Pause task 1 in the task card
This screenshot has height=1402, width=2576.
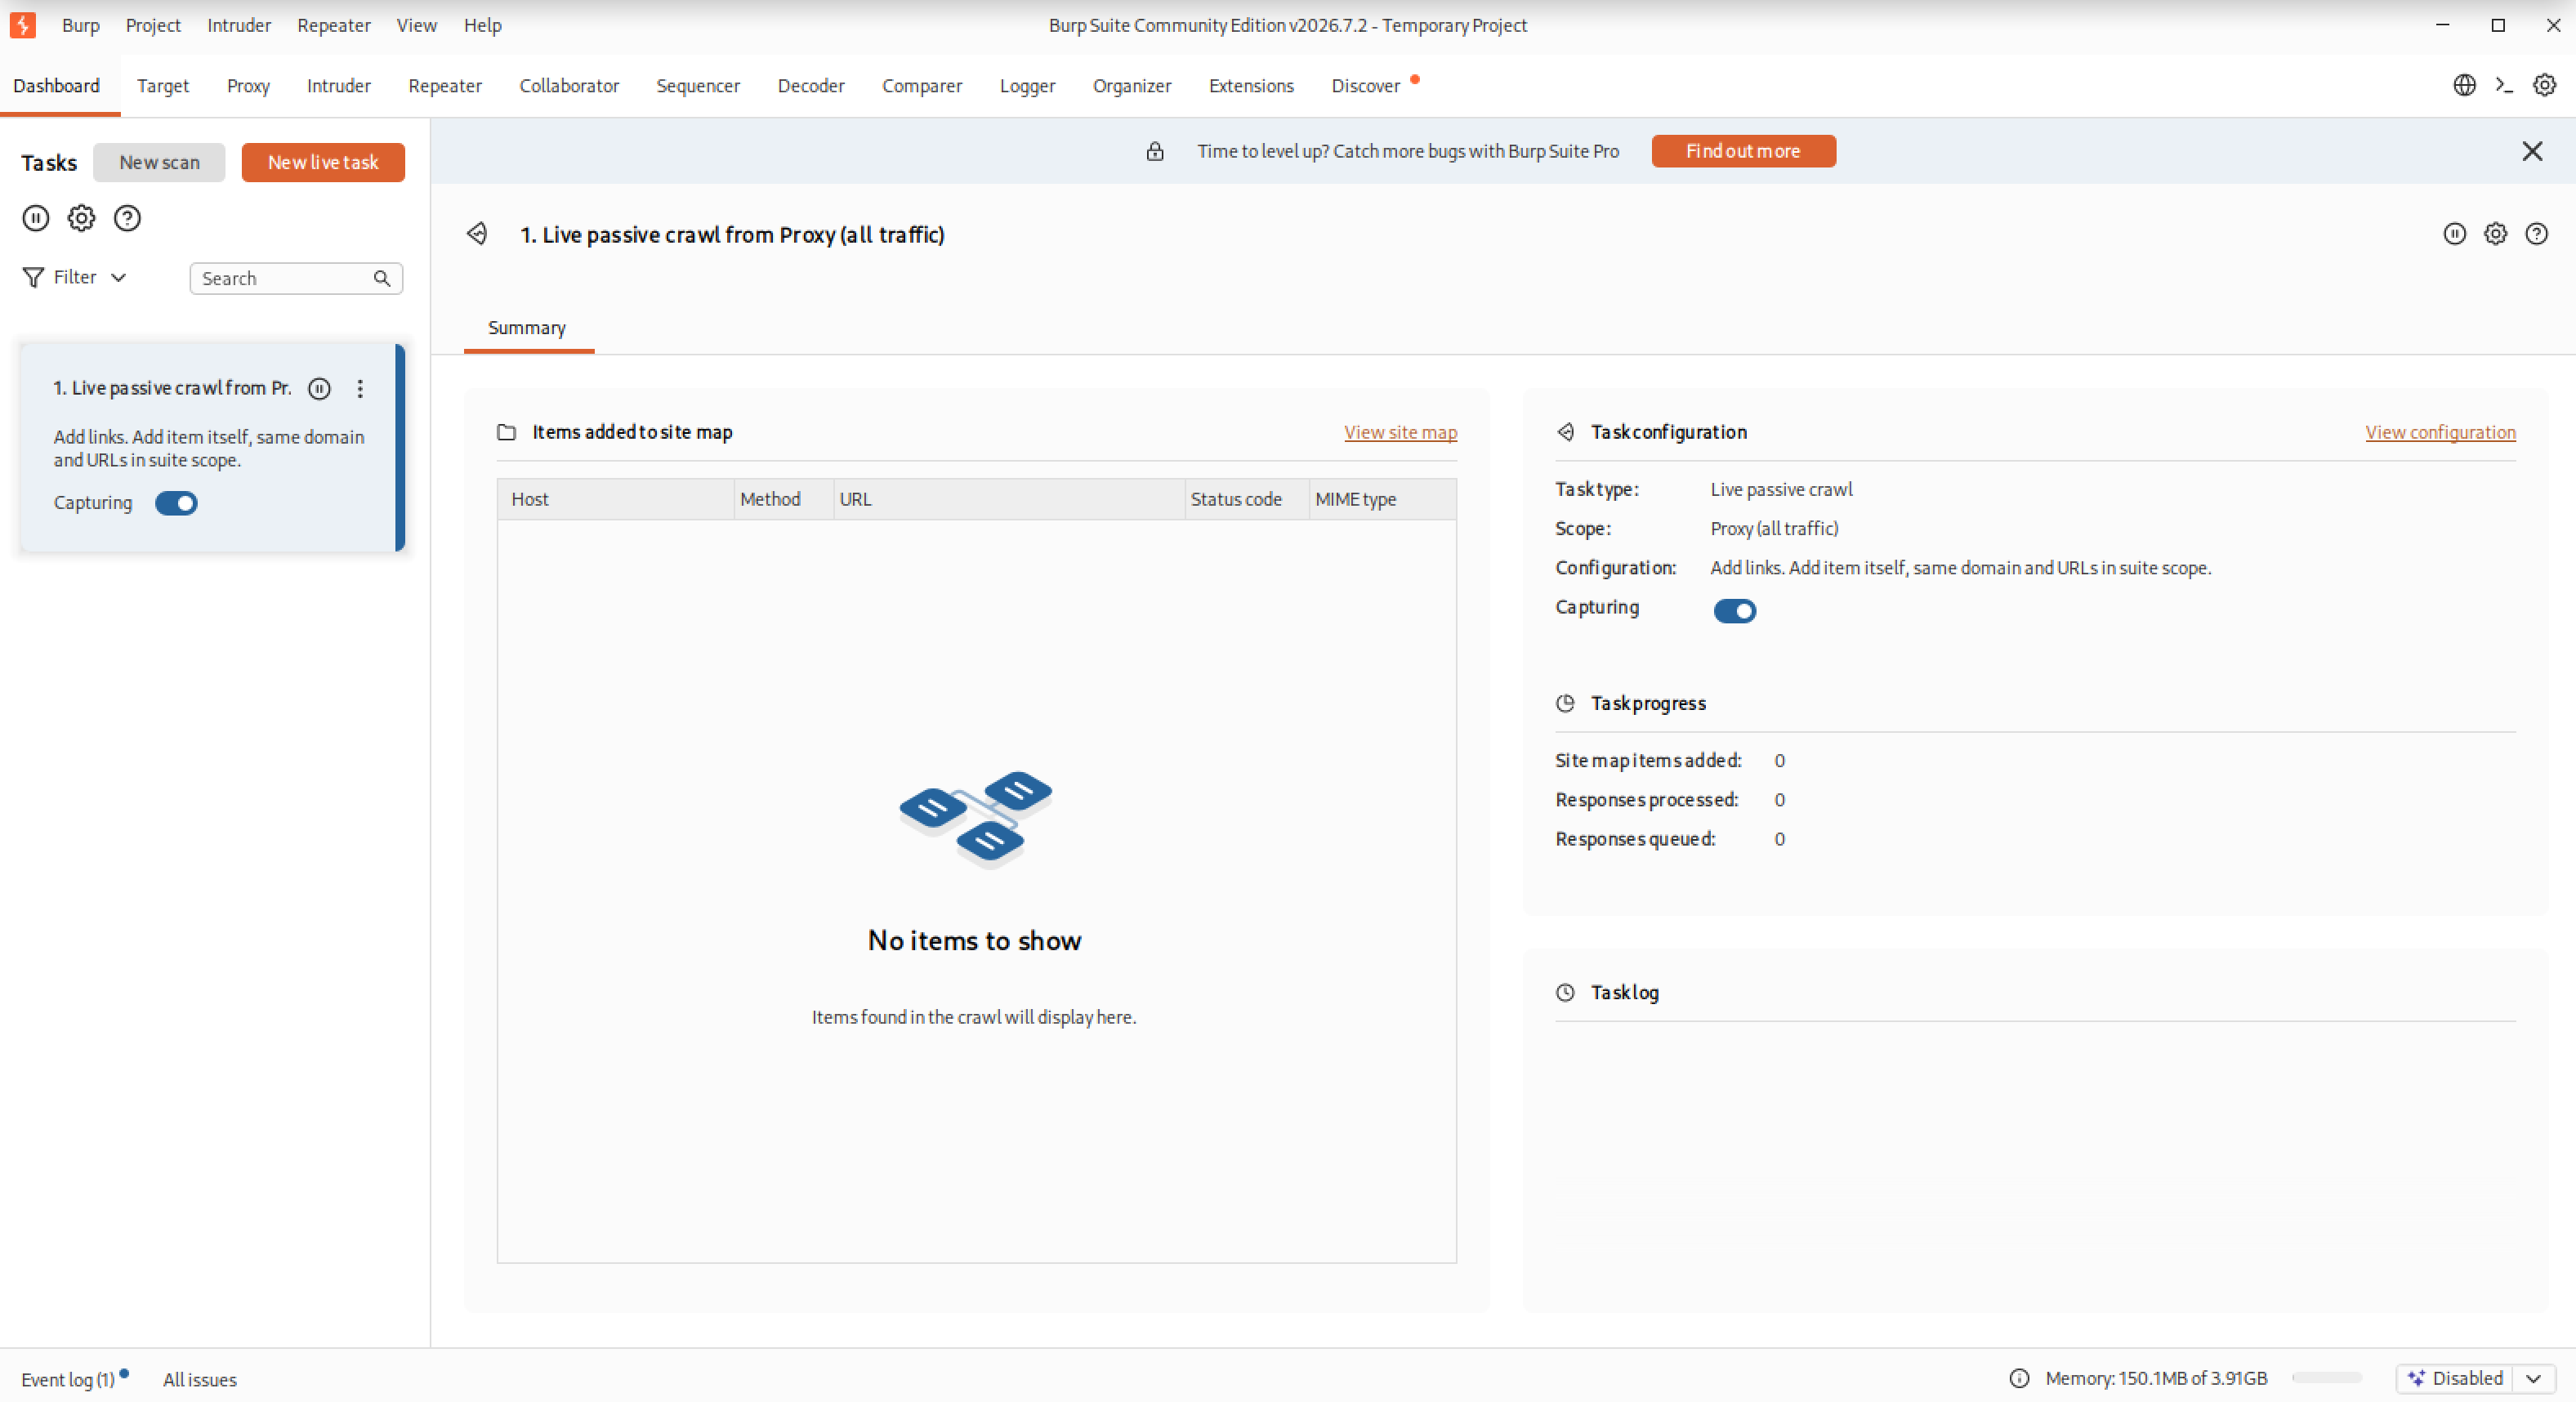tap(319, 389)
